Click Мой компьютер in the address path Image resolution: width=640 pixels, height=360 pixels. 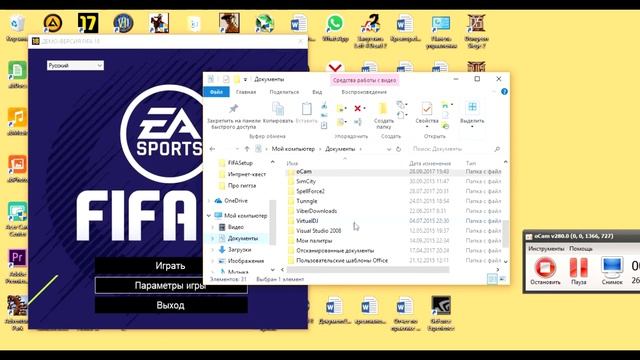click(293, 149)
